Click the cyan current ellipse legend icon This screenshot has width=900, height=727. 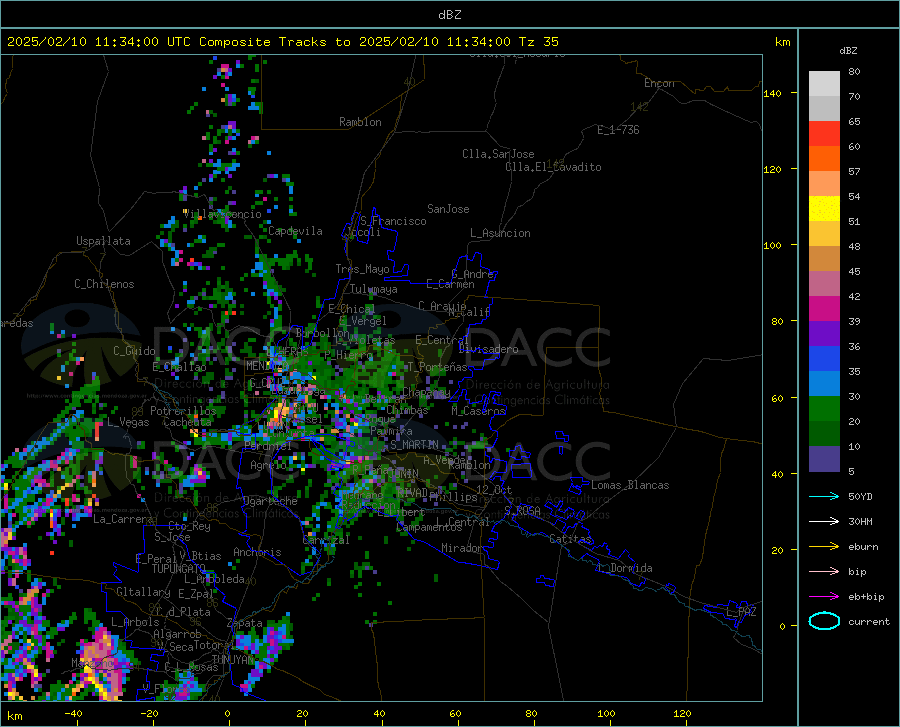click(x=824, y=621)
